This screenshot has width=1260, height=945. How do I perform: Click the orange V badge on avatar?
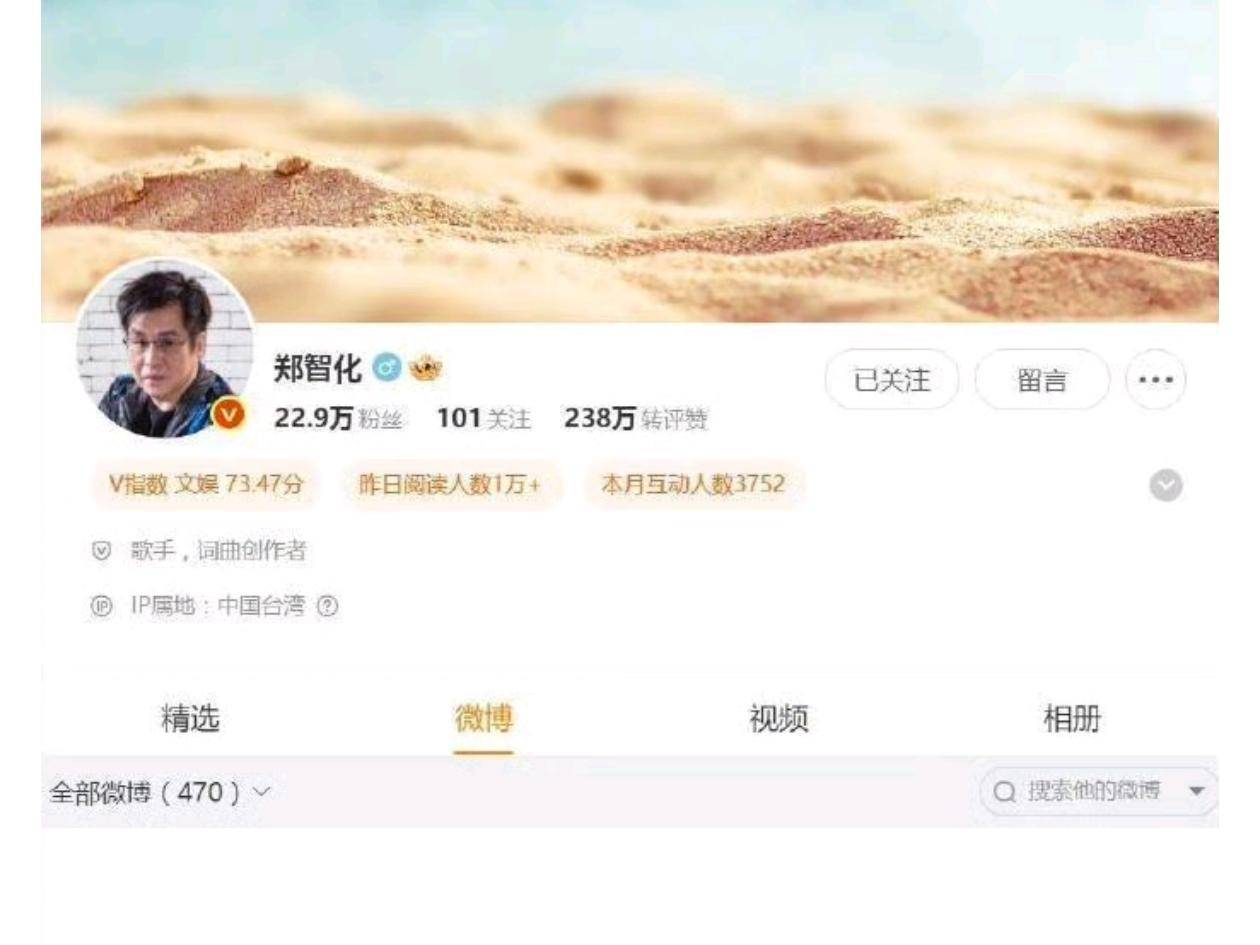[x=230, y=413]
